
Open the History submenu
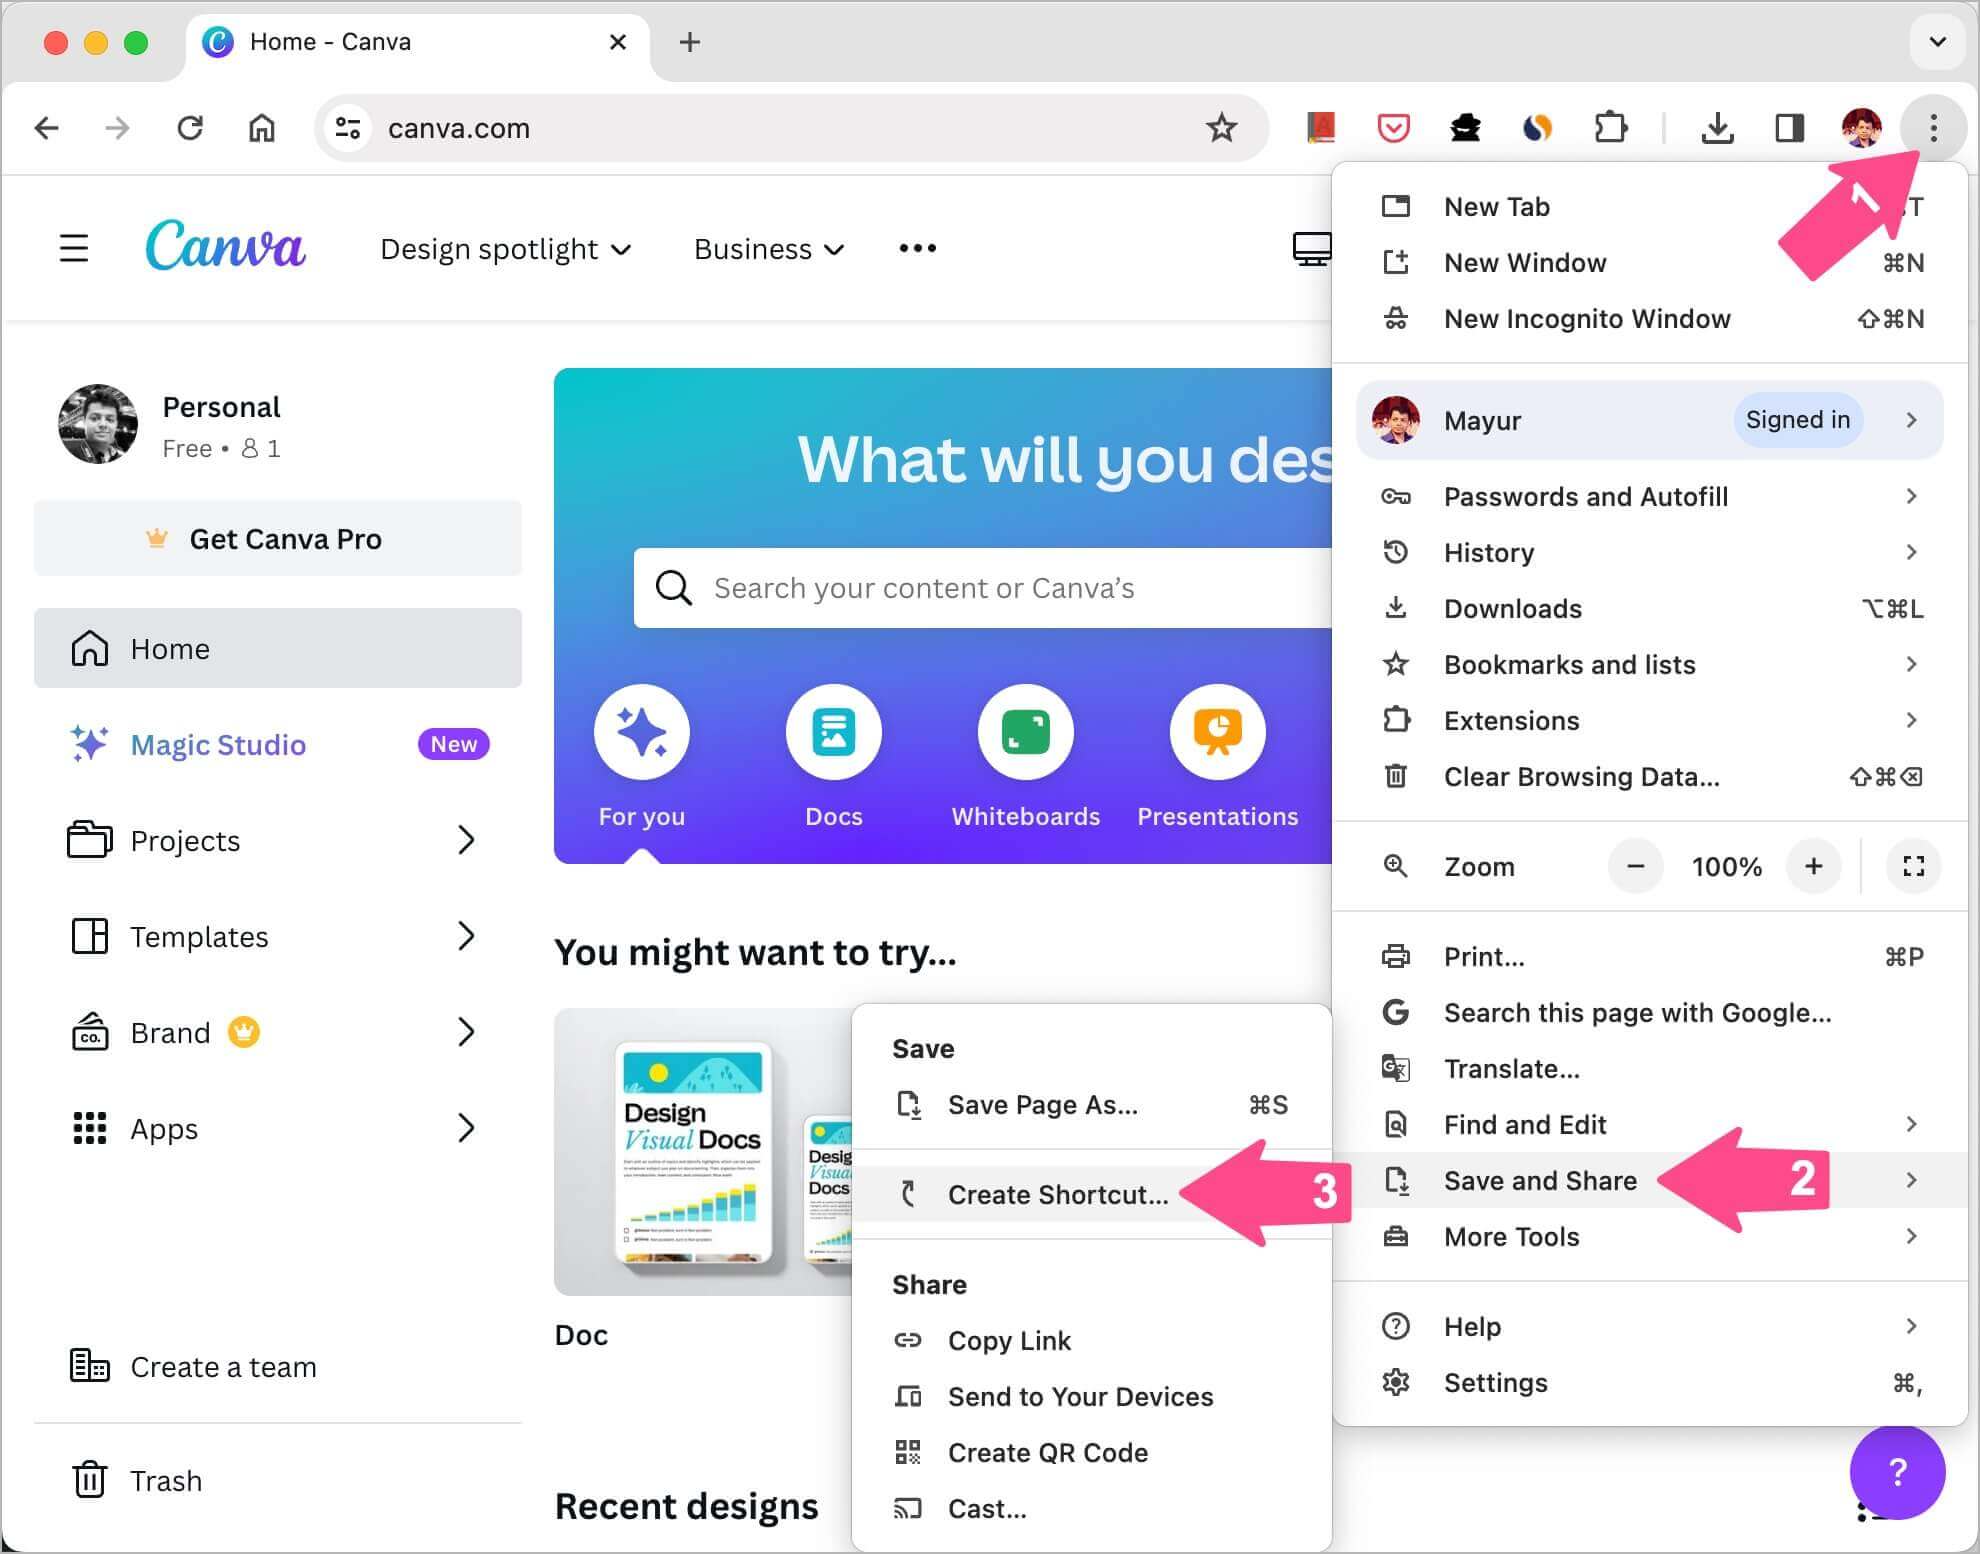[x=1650, y=552]
